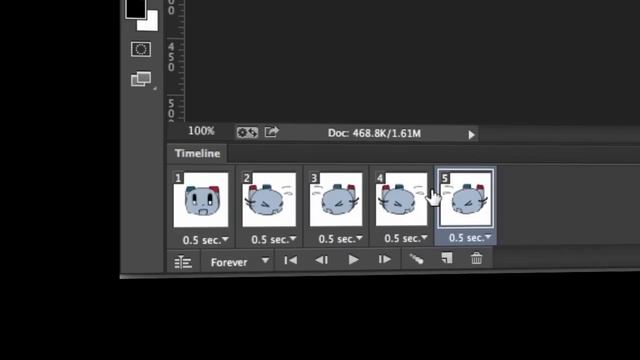Click the Doc: 468.8K/1.61M status text

[x=374, y=133]
